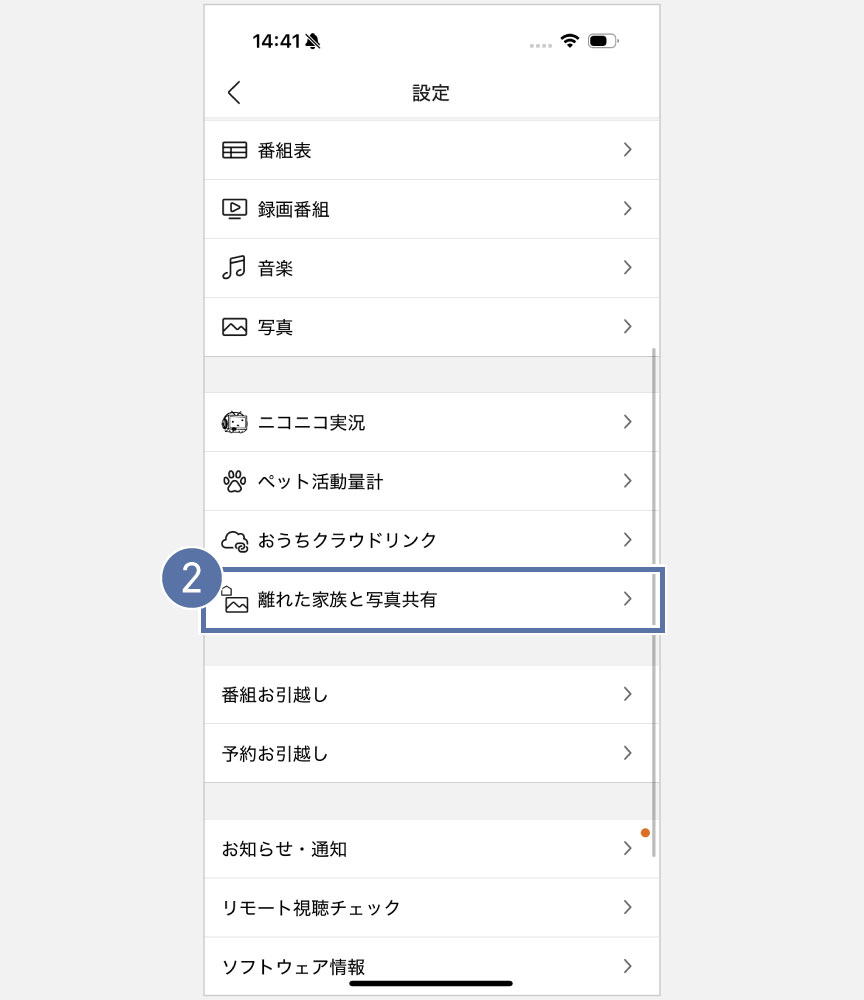
Task: Click the photo icon next to 写真
Action: (233, 326)
